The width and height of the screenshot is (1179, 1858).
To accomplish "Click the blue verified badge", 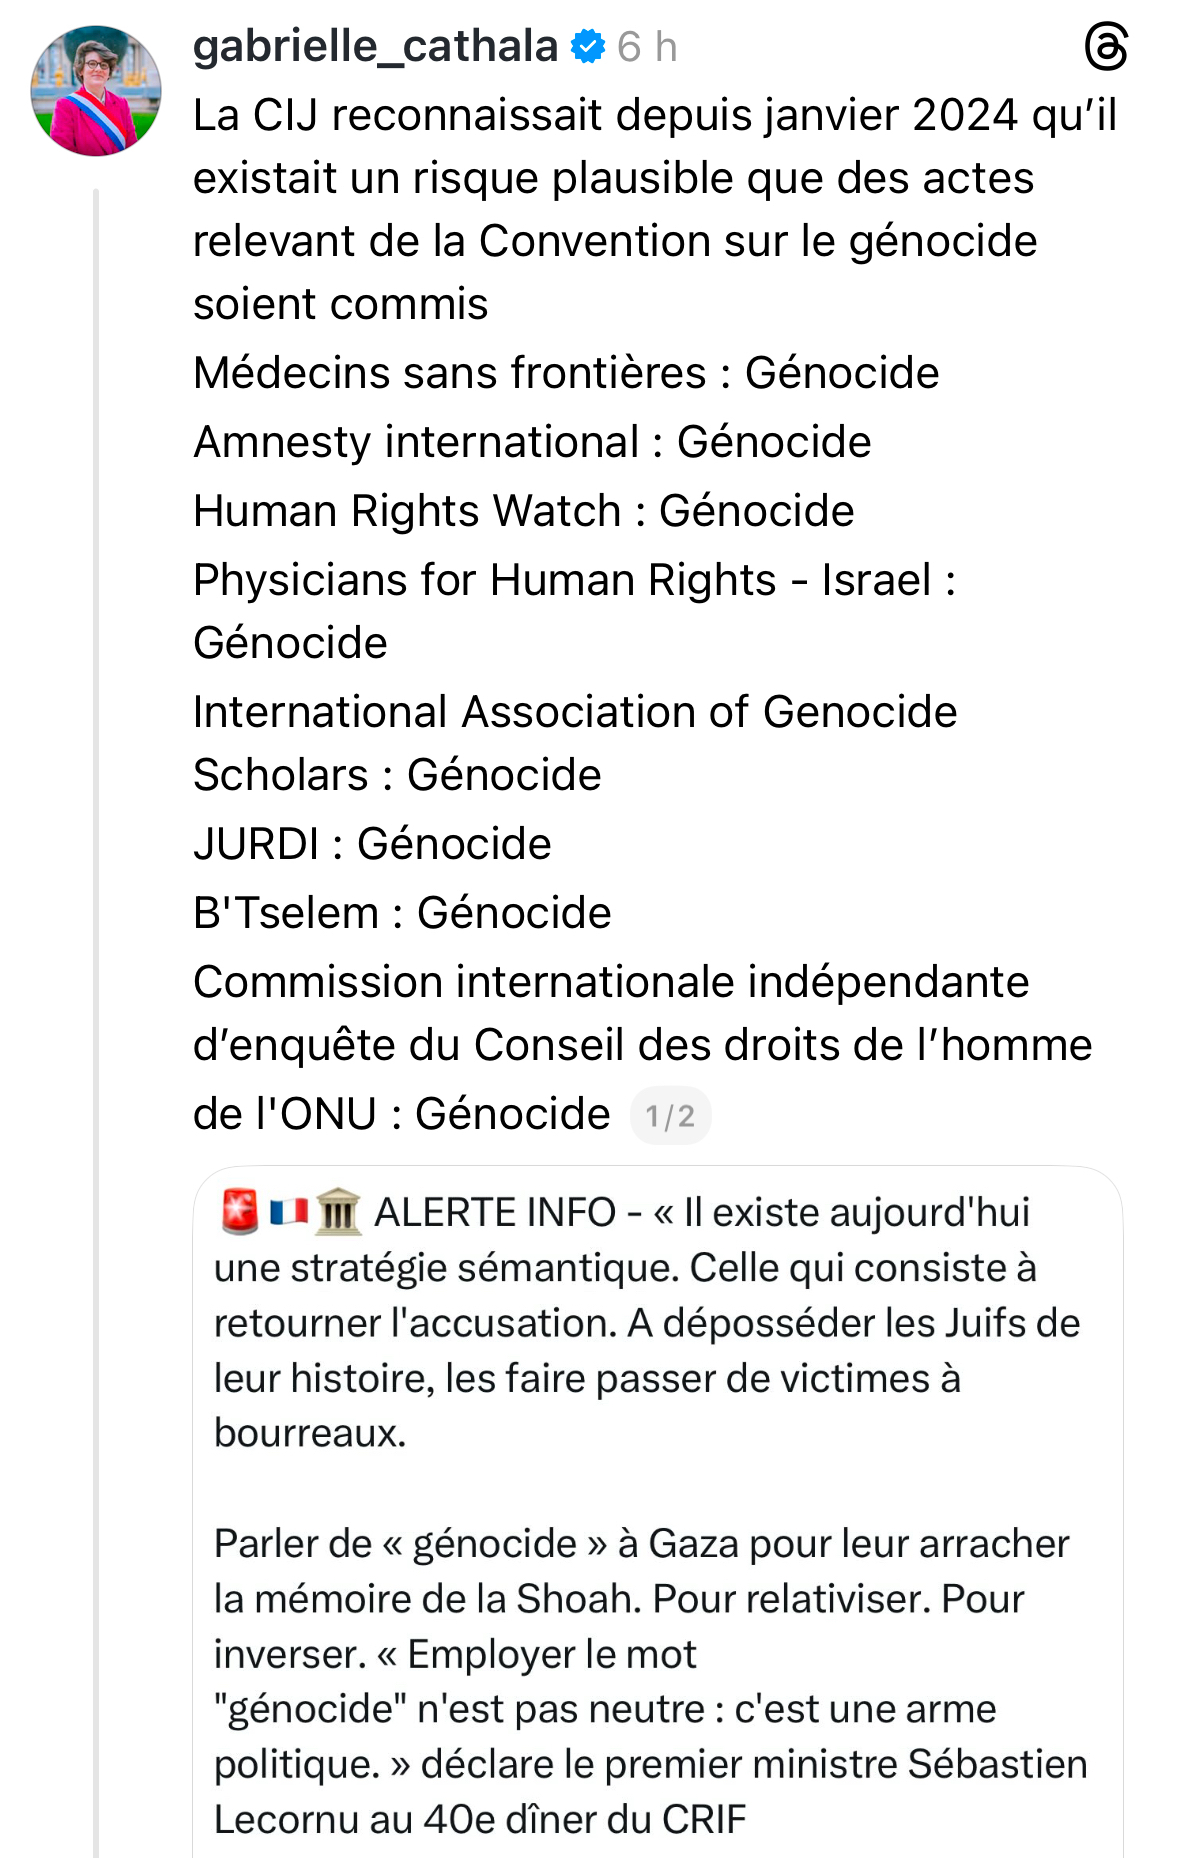I will pos(588,47).
